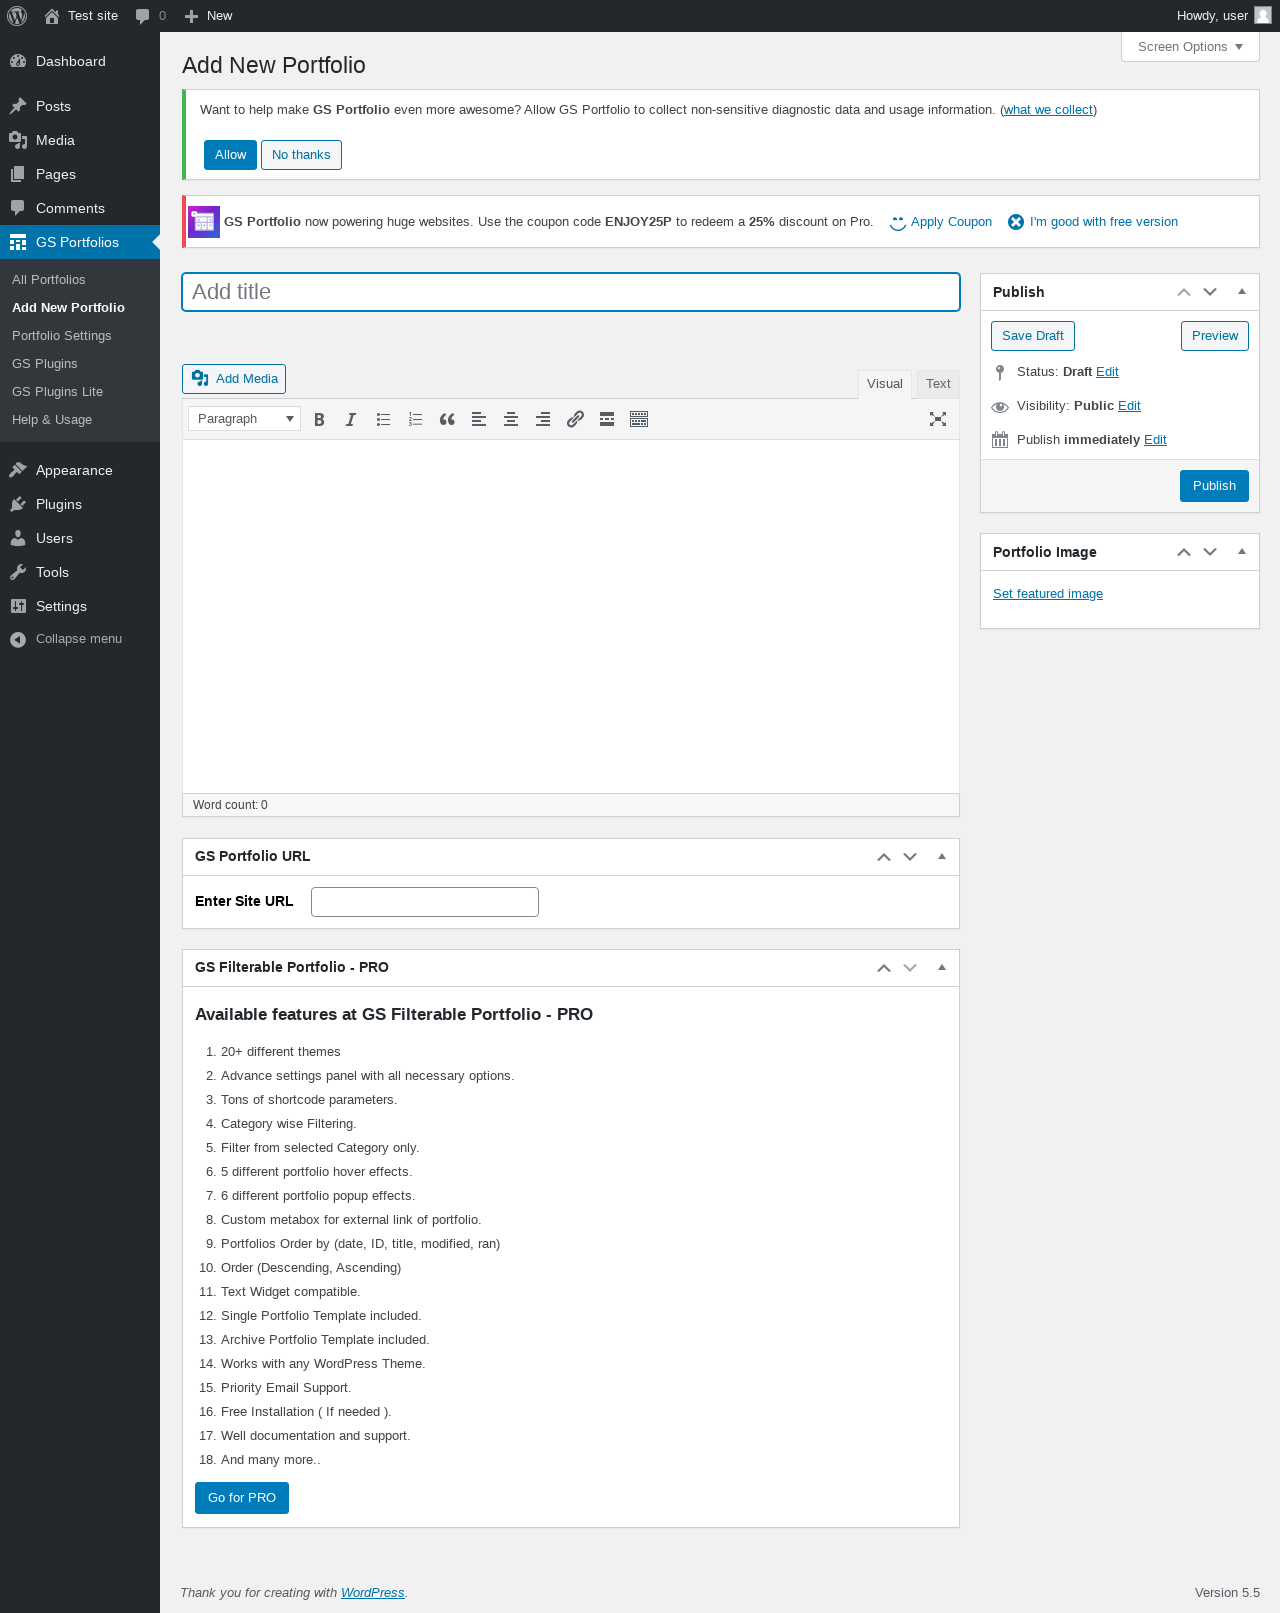Align text left in editor
This screenshot has height=1613, width=1280.
pyautogui.click(x=479, y=420)
